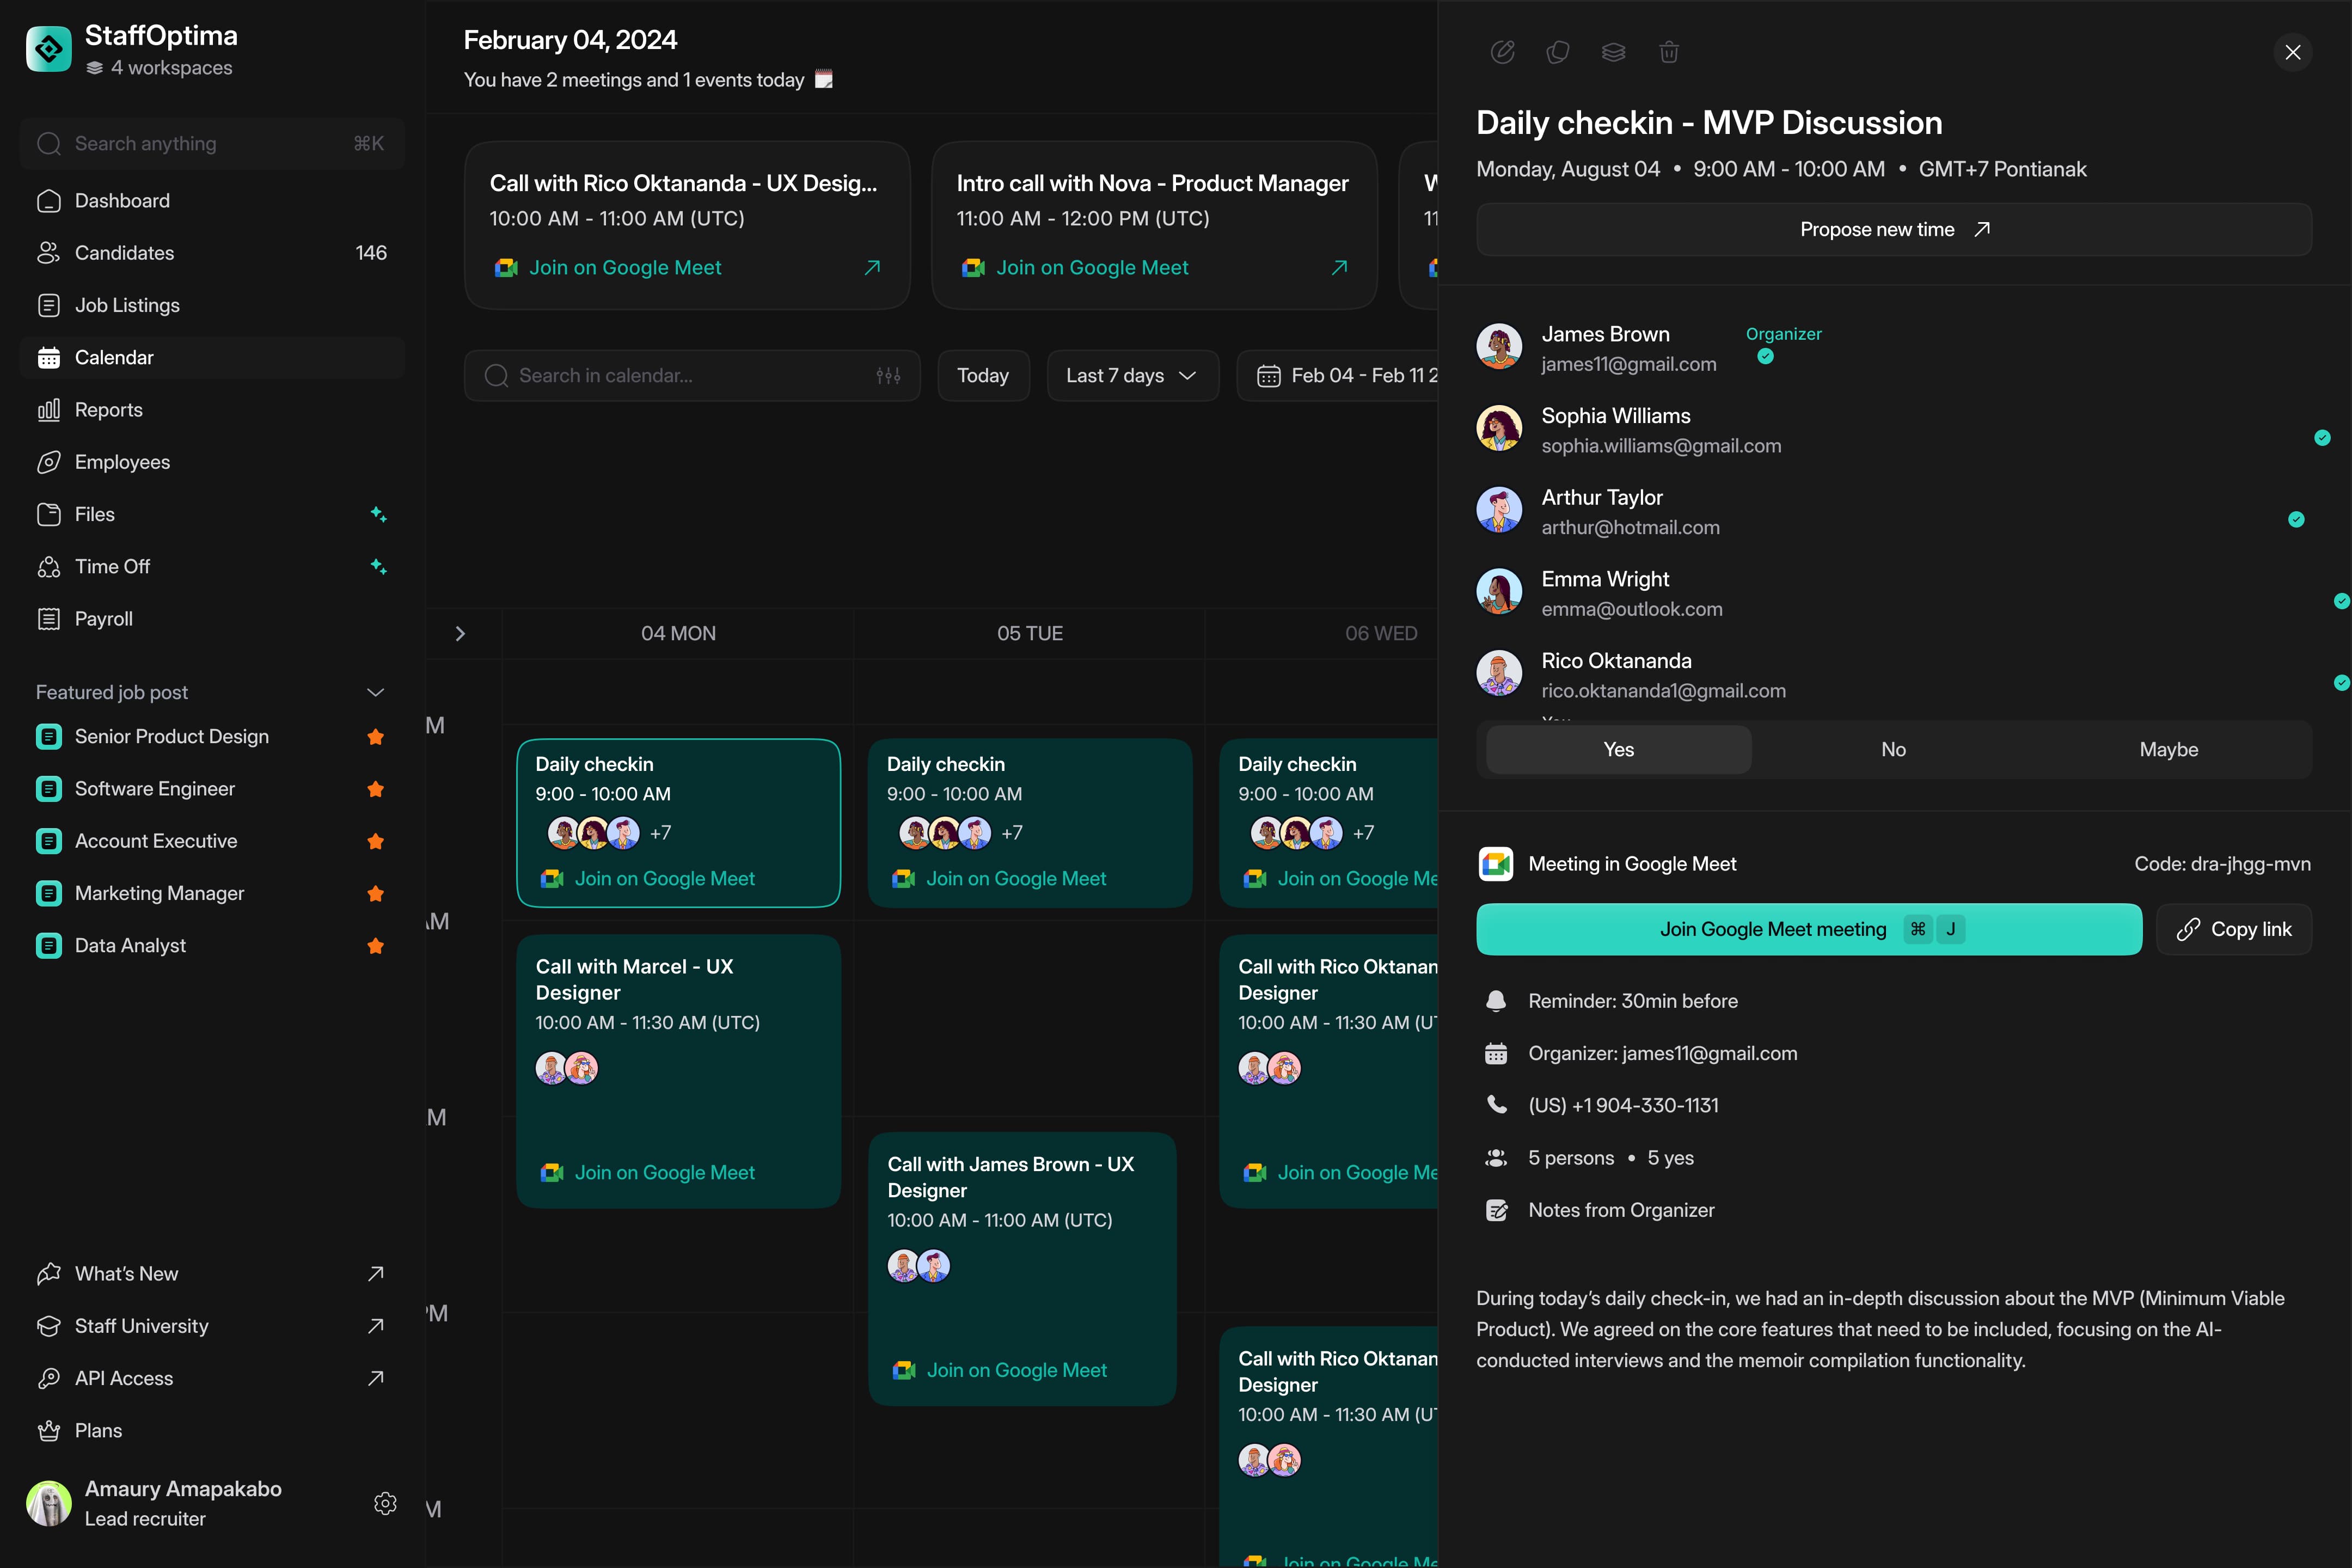Open the API Access link
Image resolution: width=2352 pixels, height=1568 pixels.
(x=212, y=1379)
